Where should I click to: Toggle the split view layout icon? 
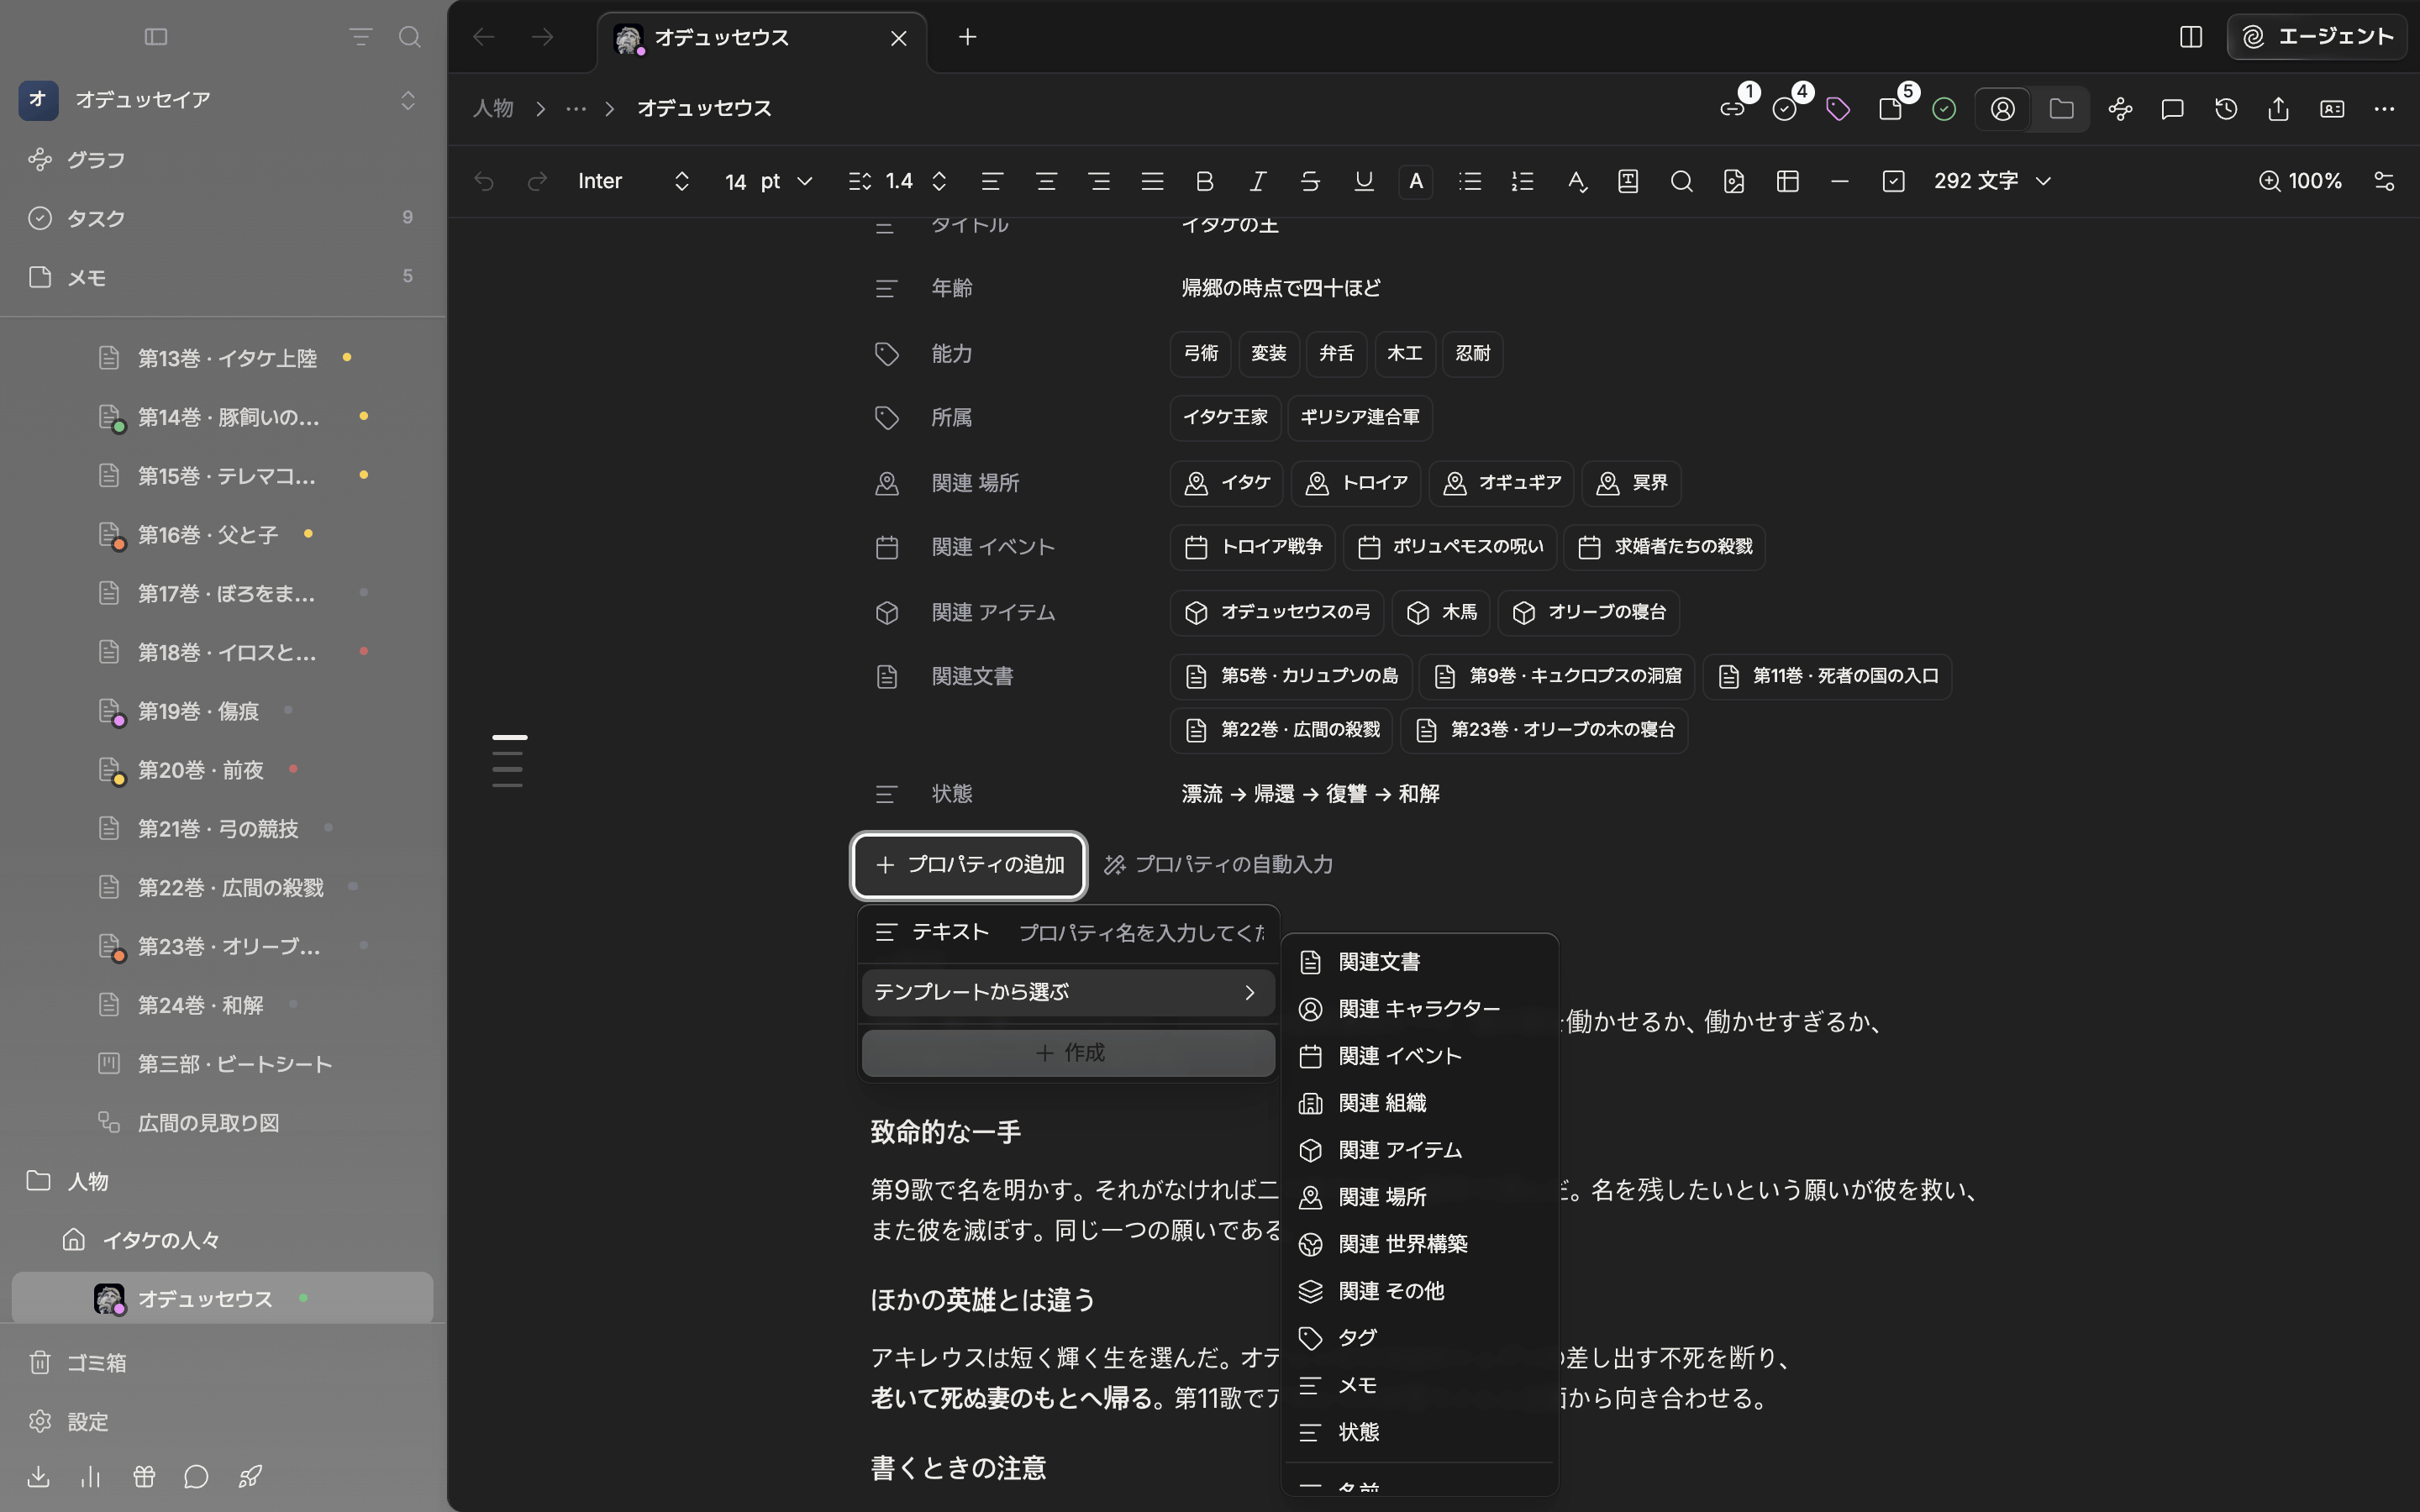point(2190,37)
